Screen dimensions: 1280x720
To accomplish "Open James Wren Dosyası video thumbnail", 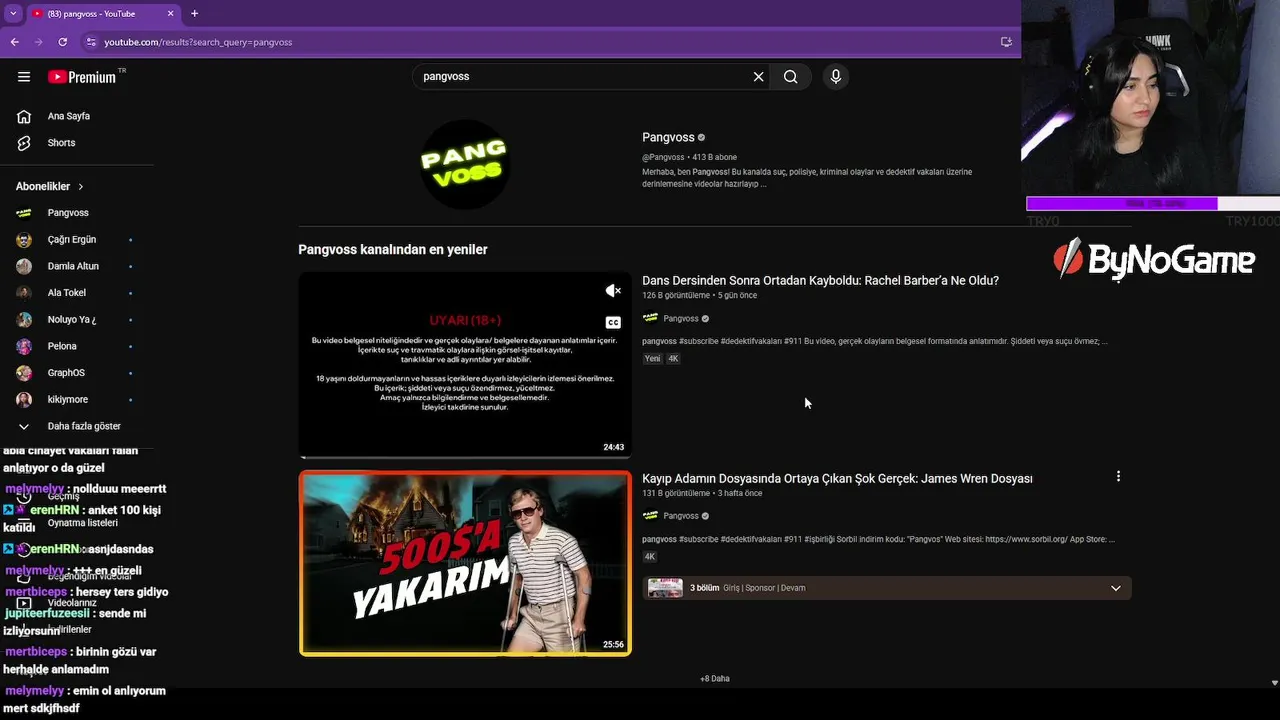I will pos(465,564).
